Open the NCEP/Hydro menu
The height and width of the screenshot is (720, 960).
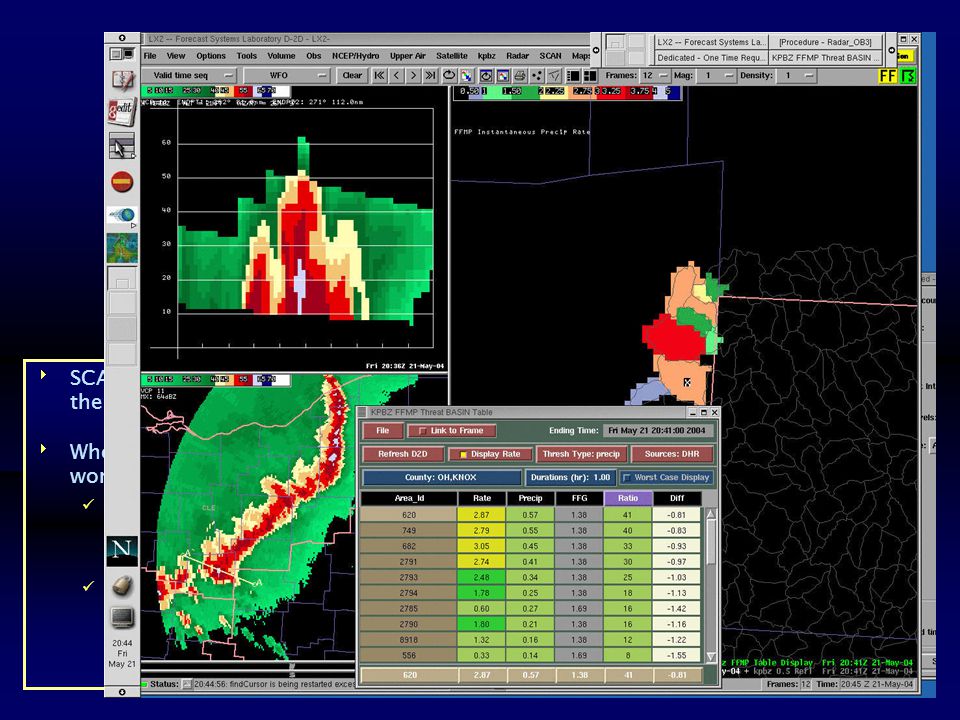(356, 56)
